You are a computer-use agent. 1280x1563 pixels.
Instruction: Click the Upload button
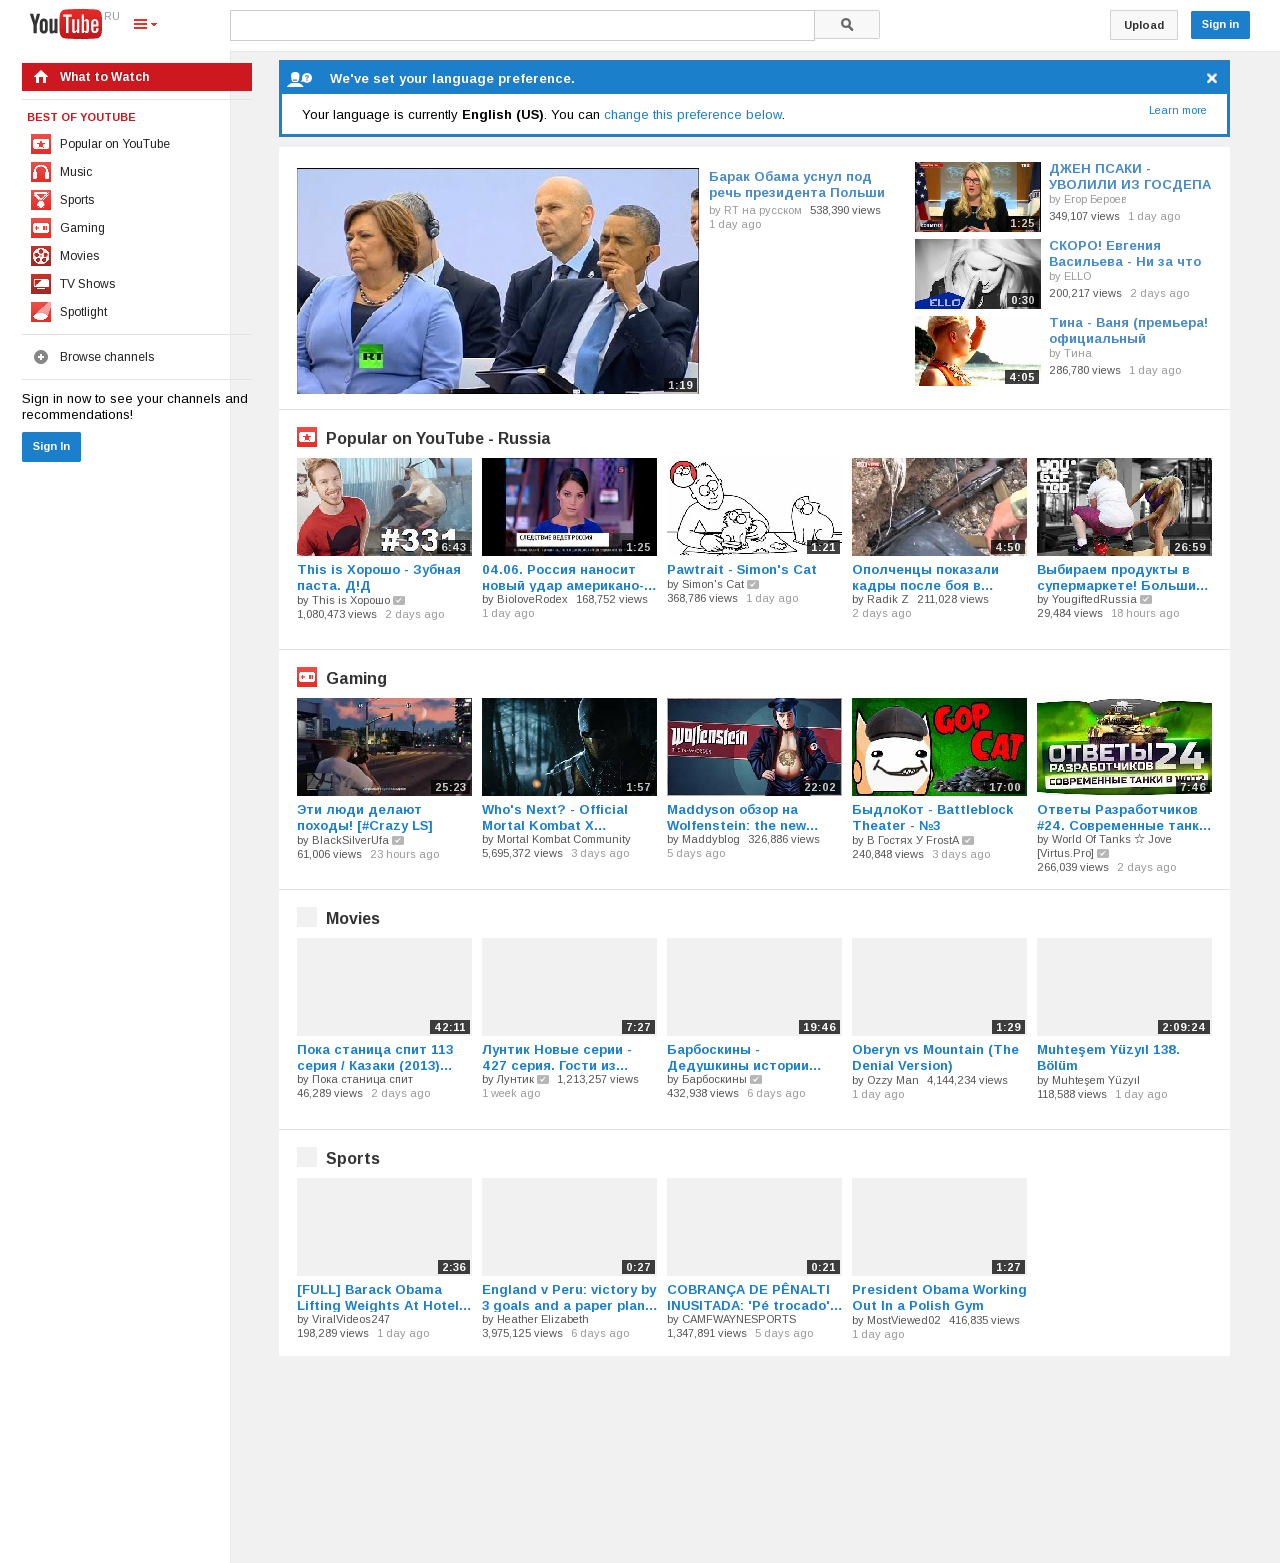click(x=1144, y=25)
